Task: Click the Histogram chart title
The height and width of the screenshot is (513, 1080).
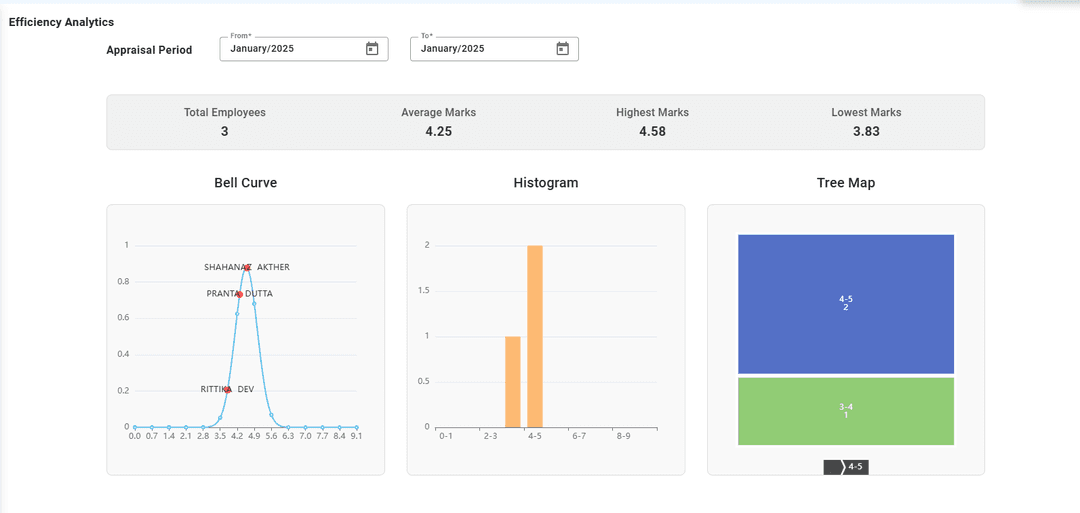Action: 545,183
